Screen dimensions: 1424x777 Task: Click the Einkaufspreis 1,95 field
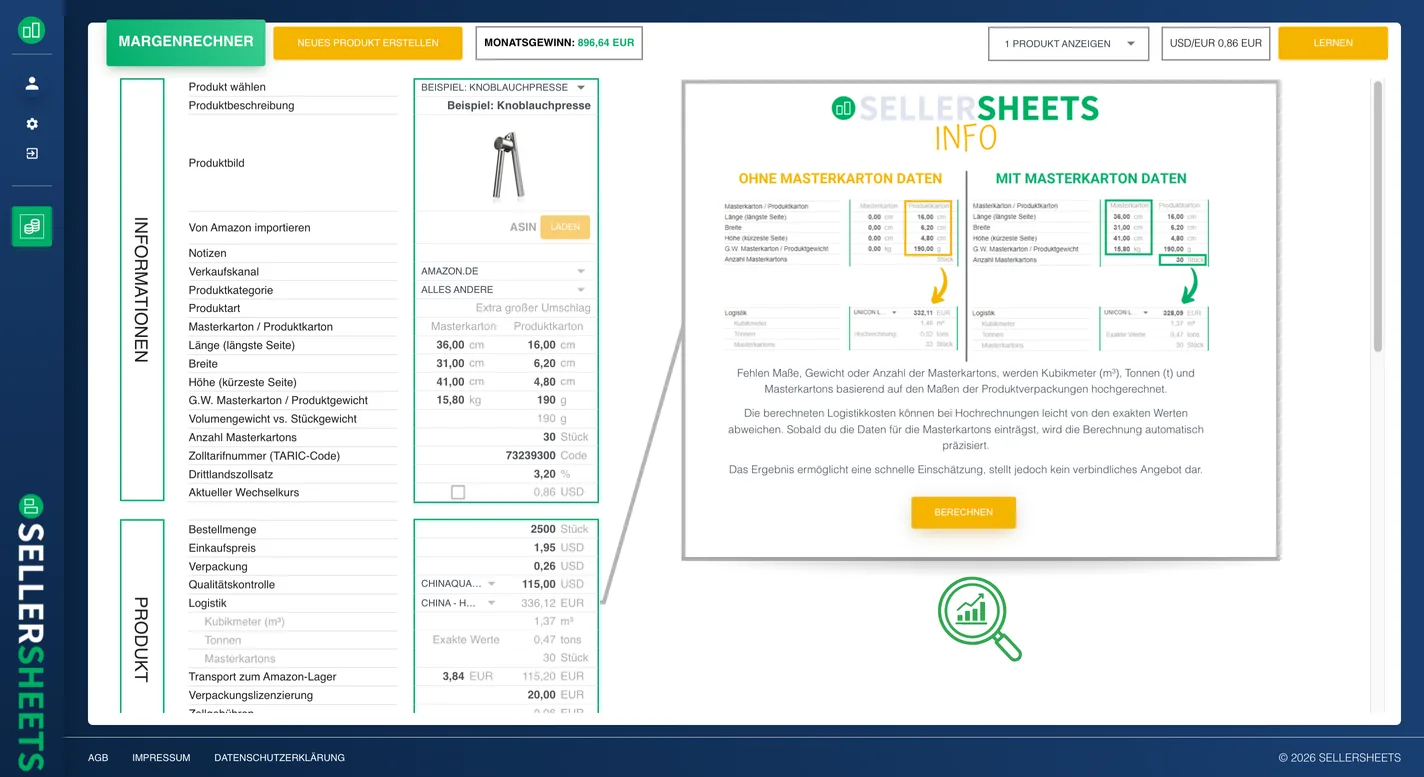point(545,548)
